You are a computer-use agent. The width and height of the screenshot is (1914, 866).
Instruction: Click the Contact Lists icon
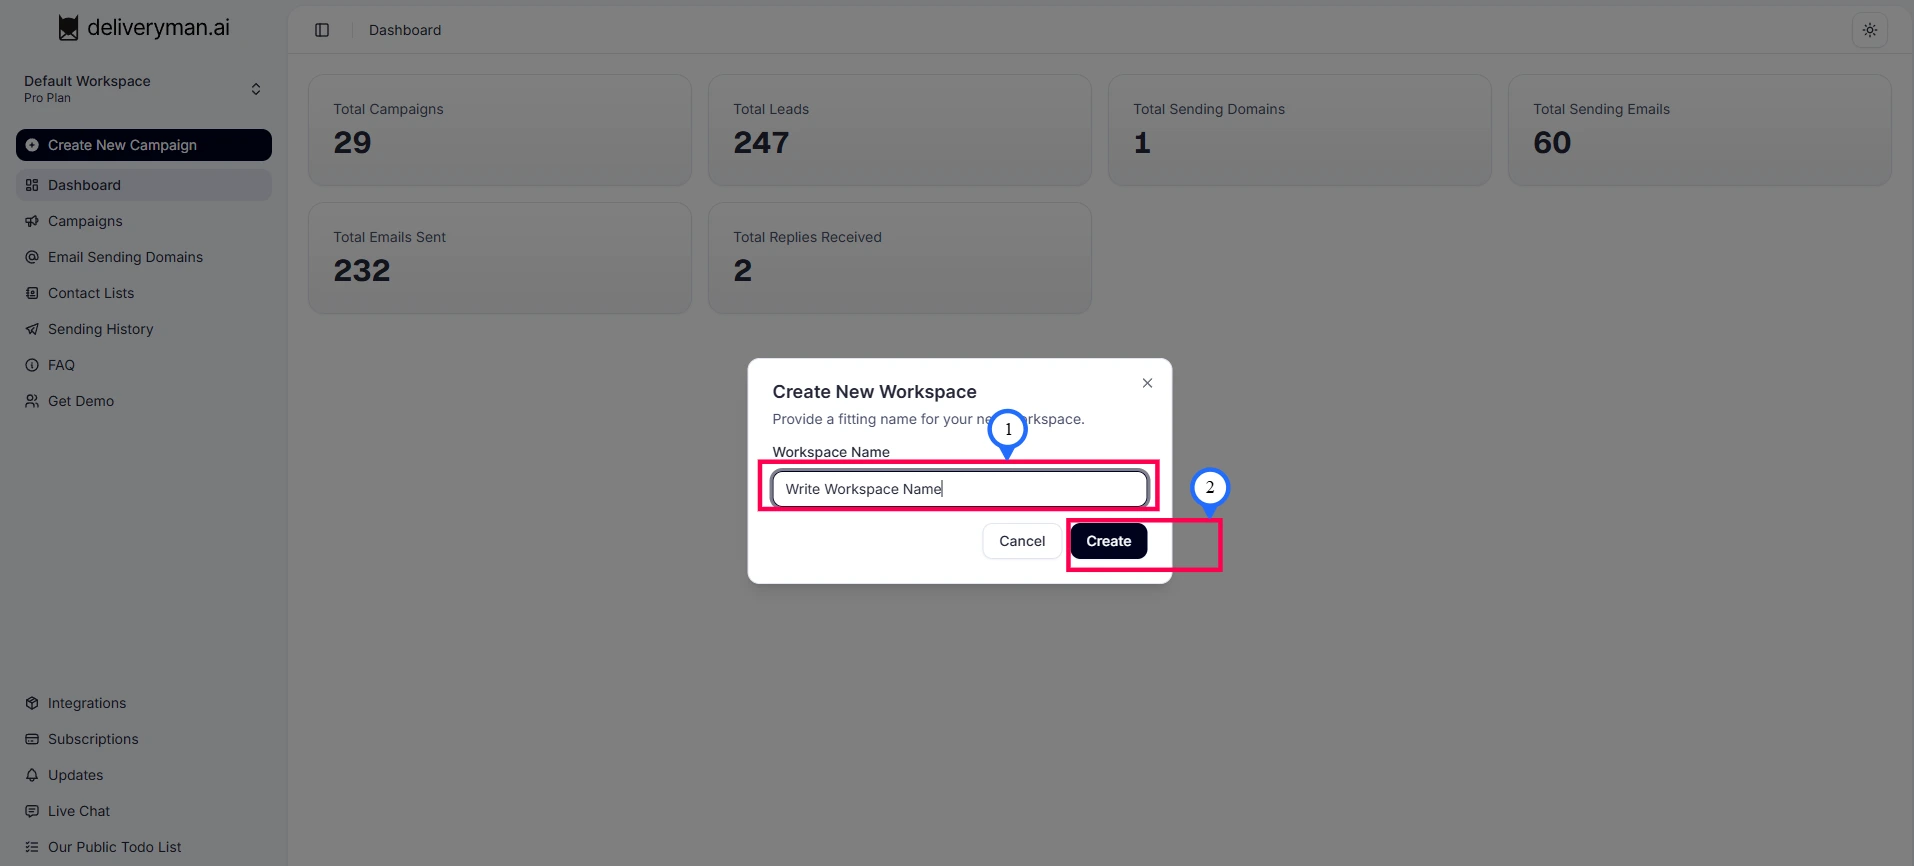32,293
